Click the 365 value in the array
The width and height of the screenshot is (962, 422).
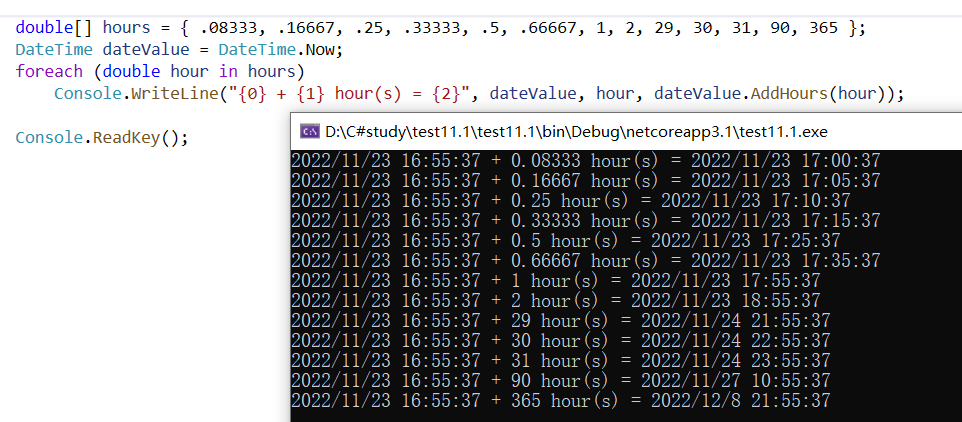pos(824,28)
